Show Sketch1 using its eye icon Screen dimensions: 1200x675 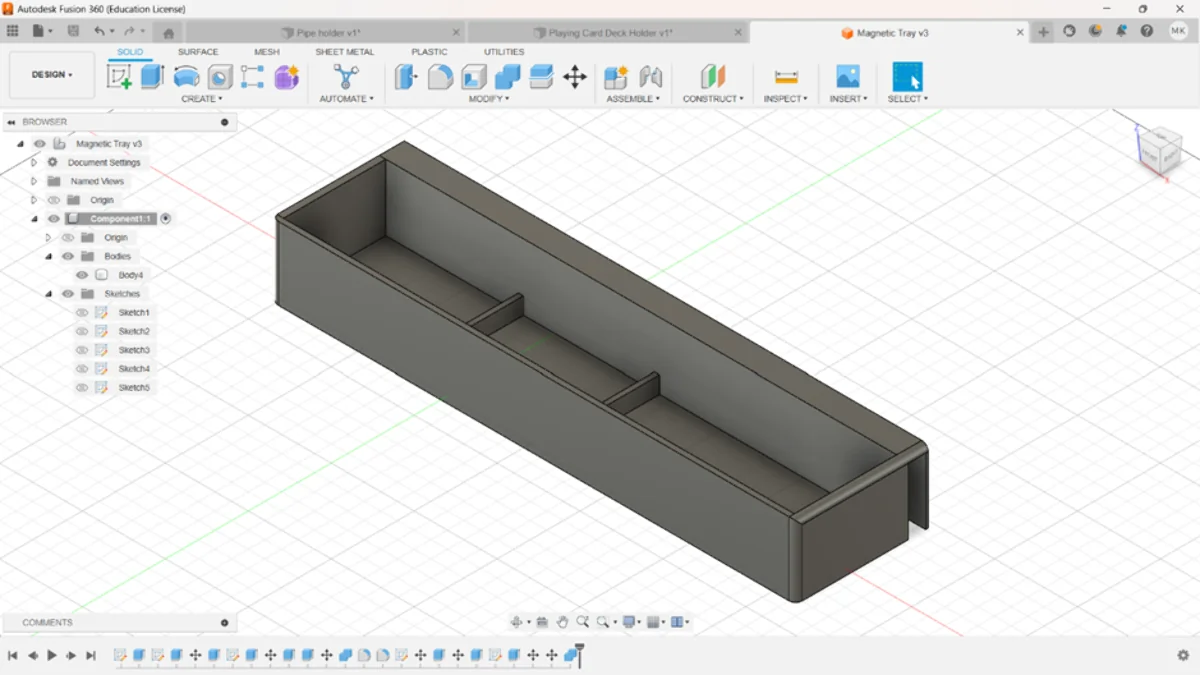pyautogui.click(x=82, y=313)
